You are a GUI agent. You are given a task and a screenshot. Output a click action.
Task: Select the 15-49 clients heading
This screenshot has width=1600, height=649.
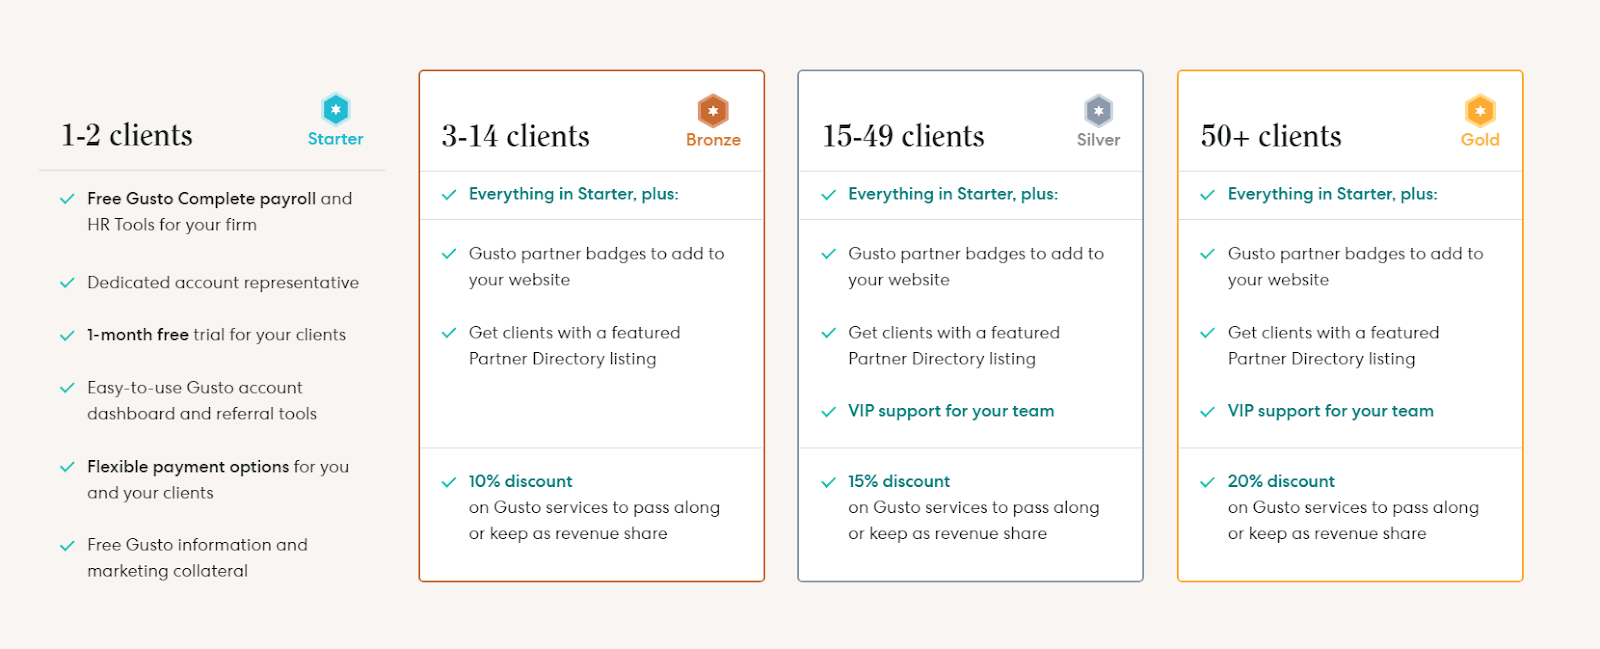tap(903, 136)
